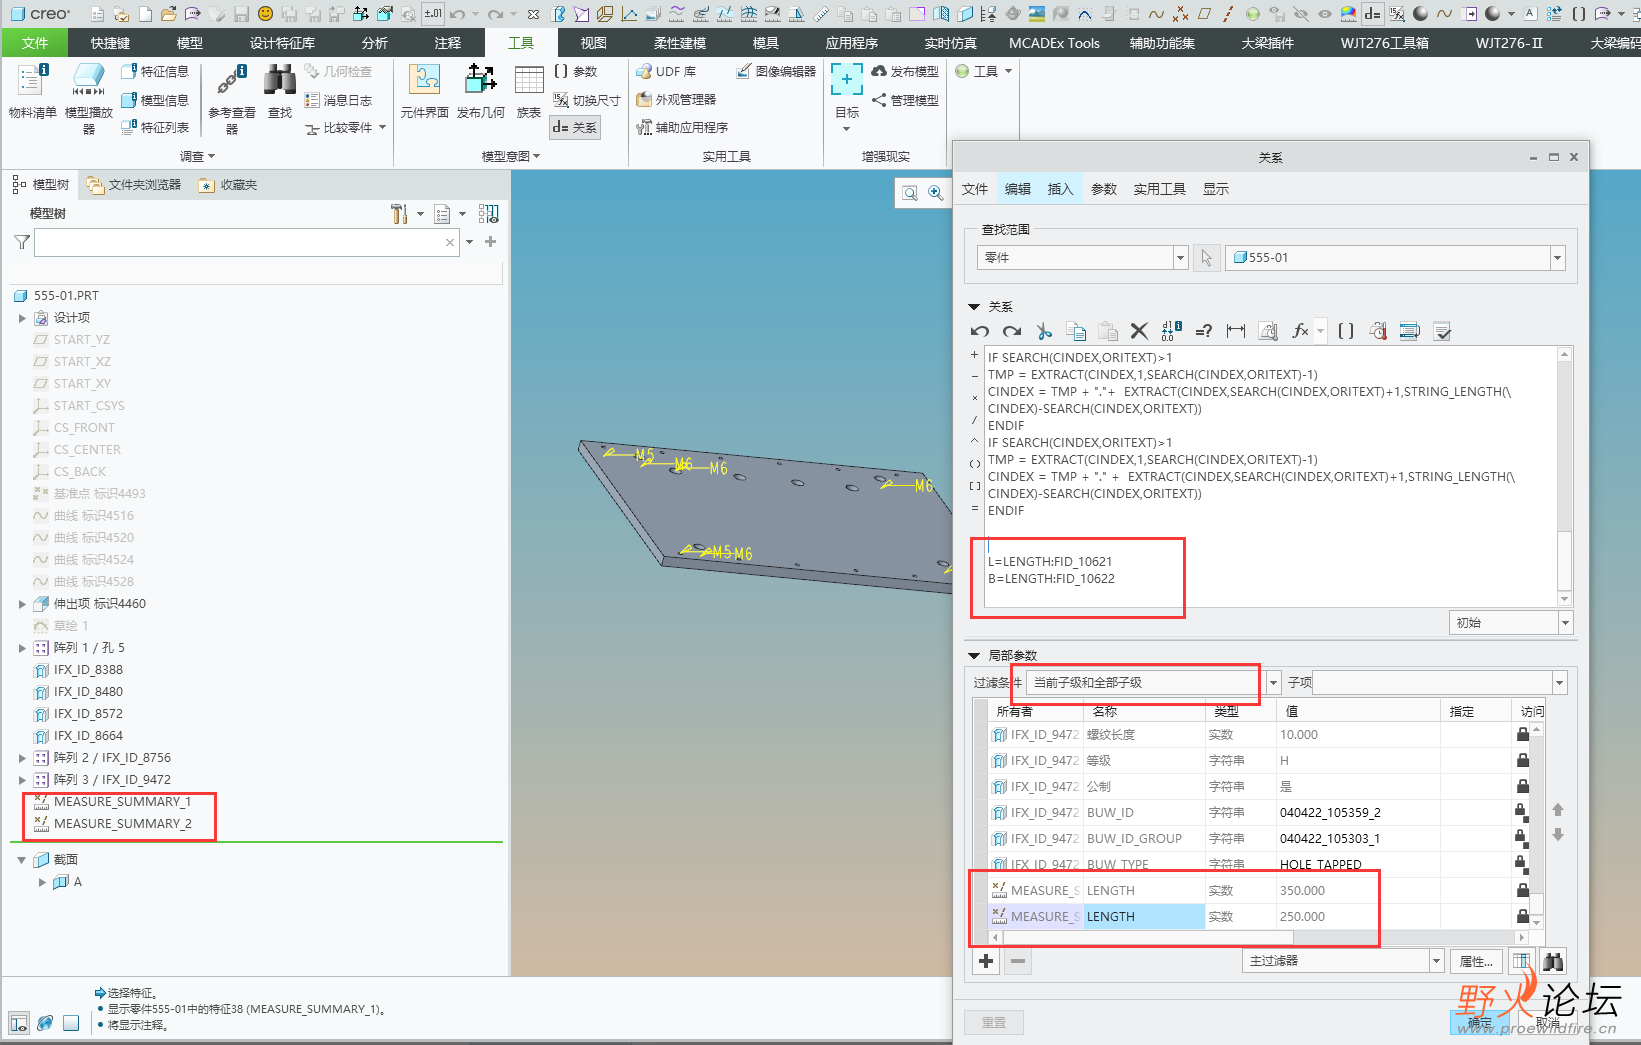Create new file from quick access toolbar
The image size is (1641, 1045).
(145, 14)
